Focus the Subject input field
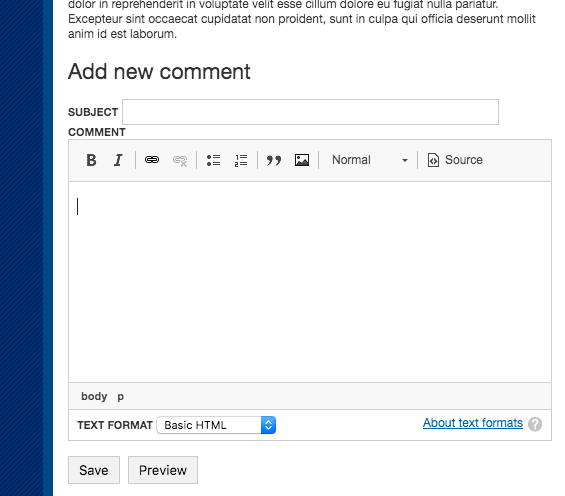The height and width of the screenshot is (496, 565). [x=311, y=112]
